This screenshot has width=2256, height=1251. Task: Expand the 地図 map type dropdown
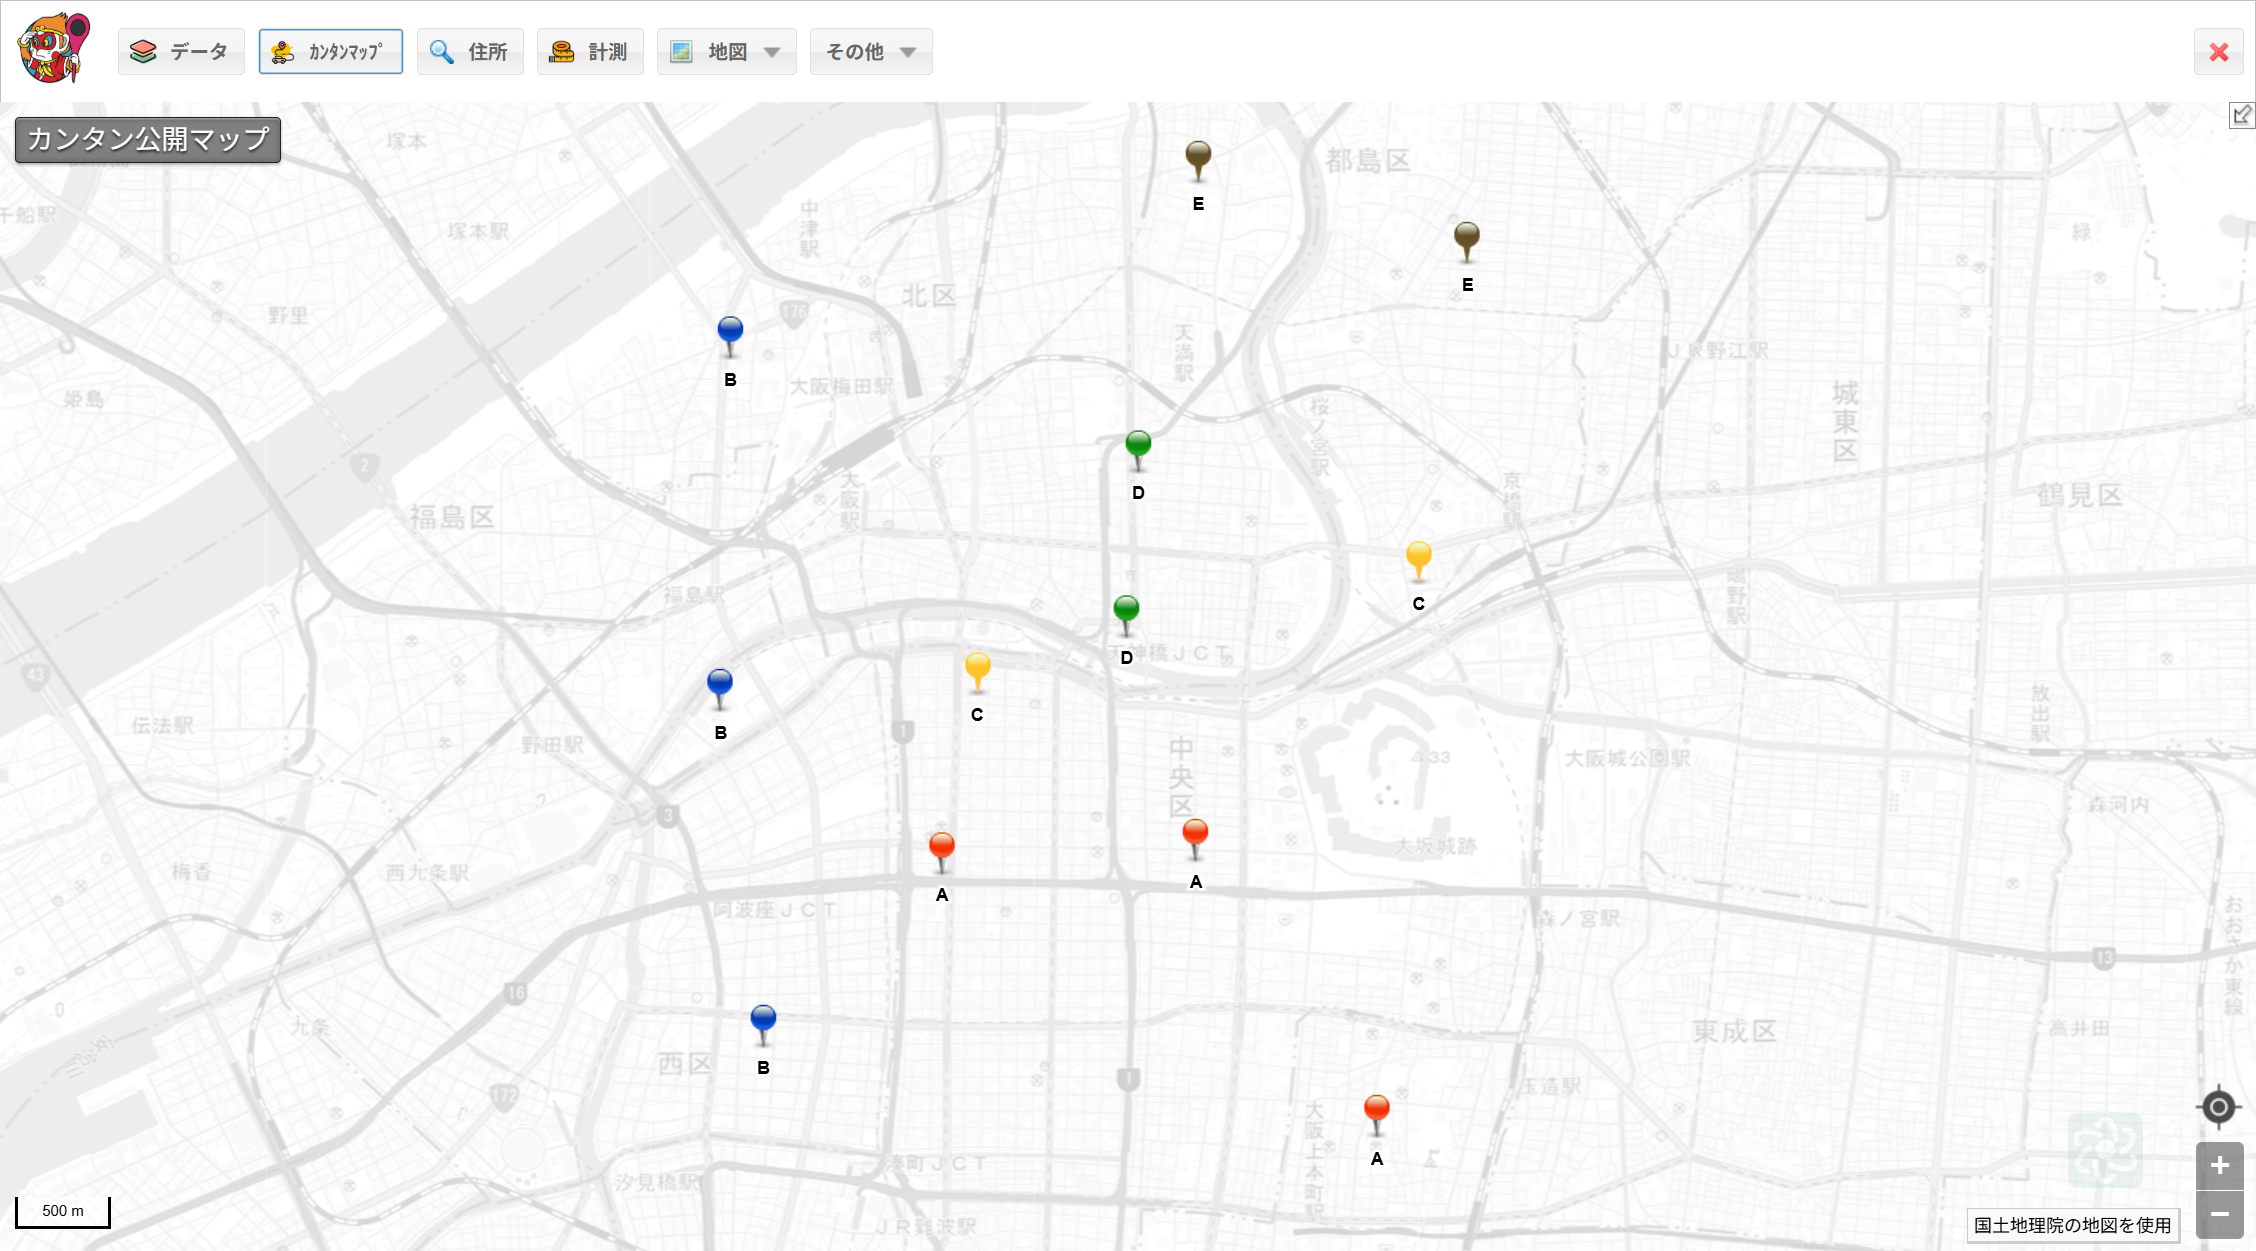[726, 52]
